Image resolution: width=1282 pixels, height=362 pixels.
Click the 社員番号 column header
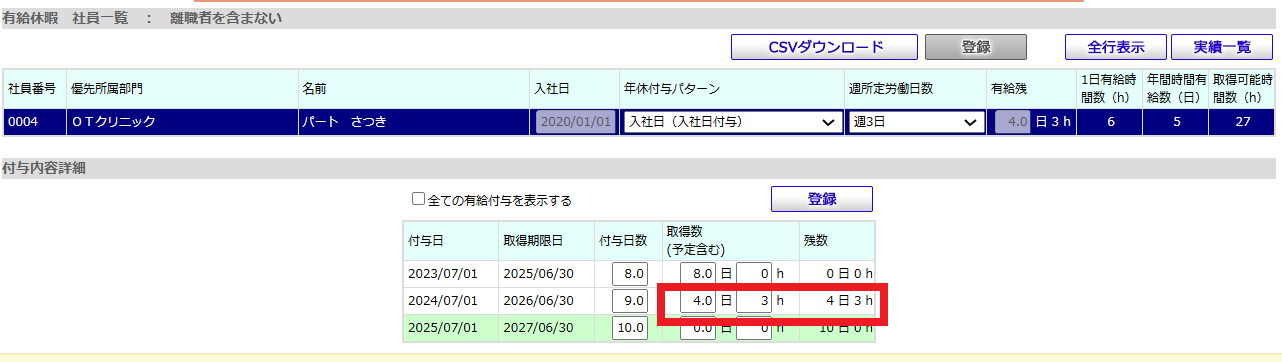click(33, 89)
